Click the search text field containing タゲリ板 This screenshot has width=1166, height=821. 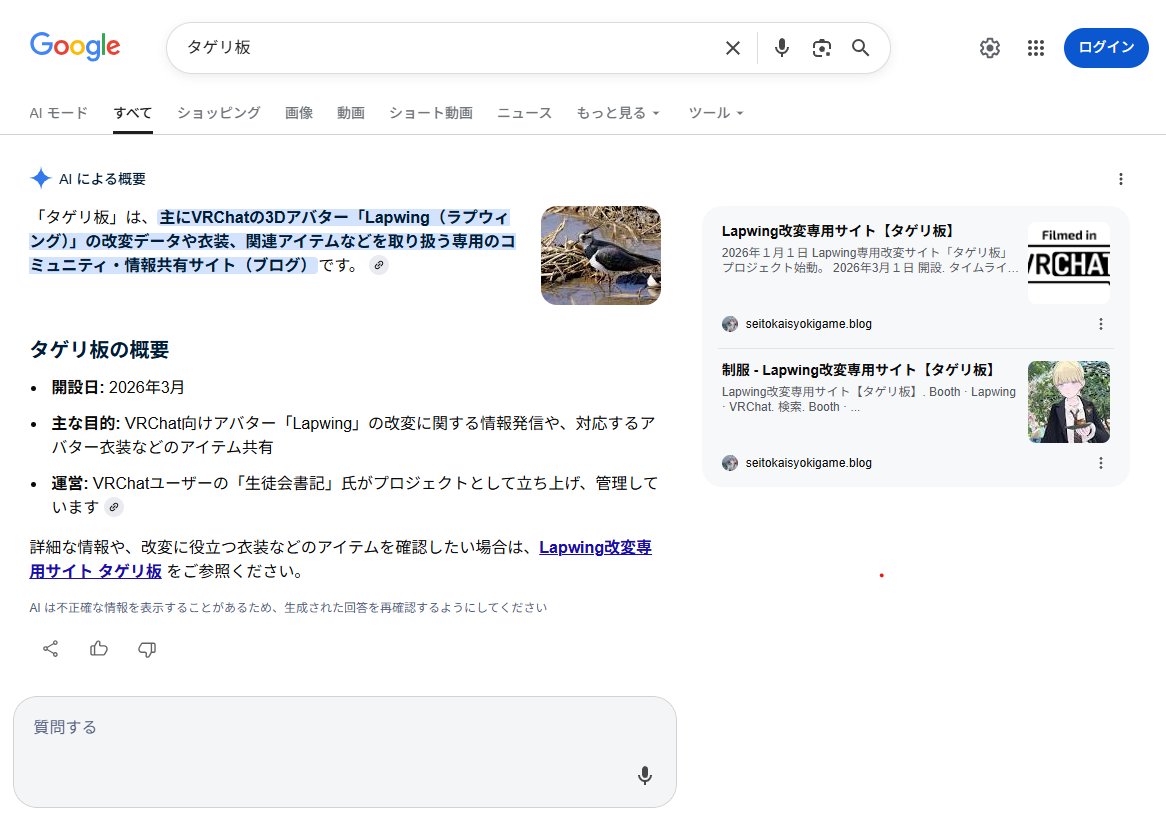(446, 48)
